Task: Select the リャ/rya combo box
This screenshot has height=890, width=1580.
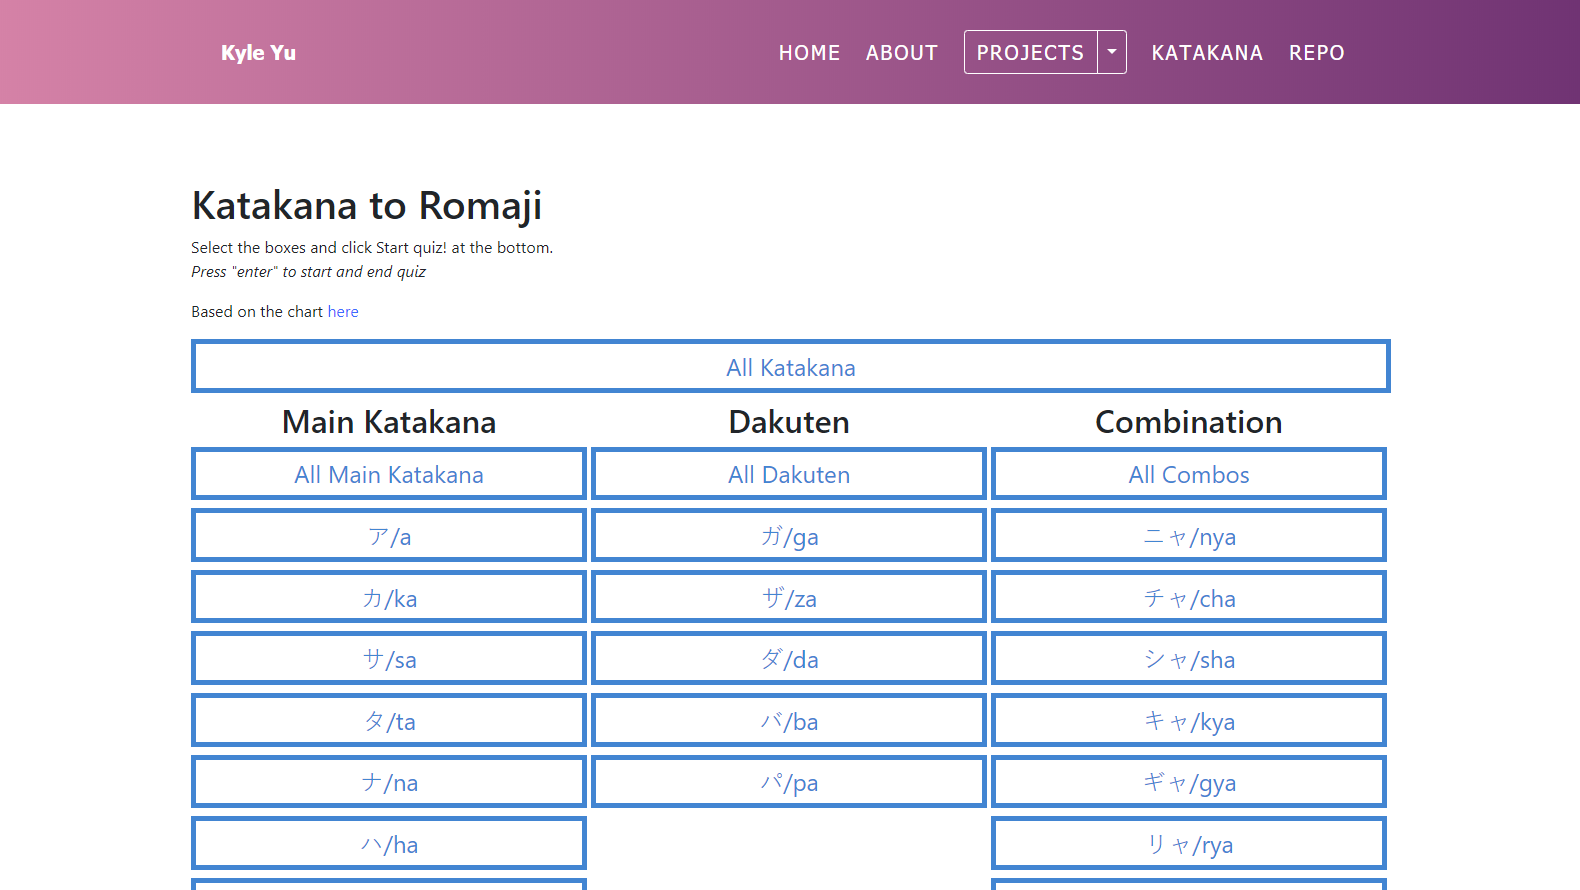Action: [1189, 844]
